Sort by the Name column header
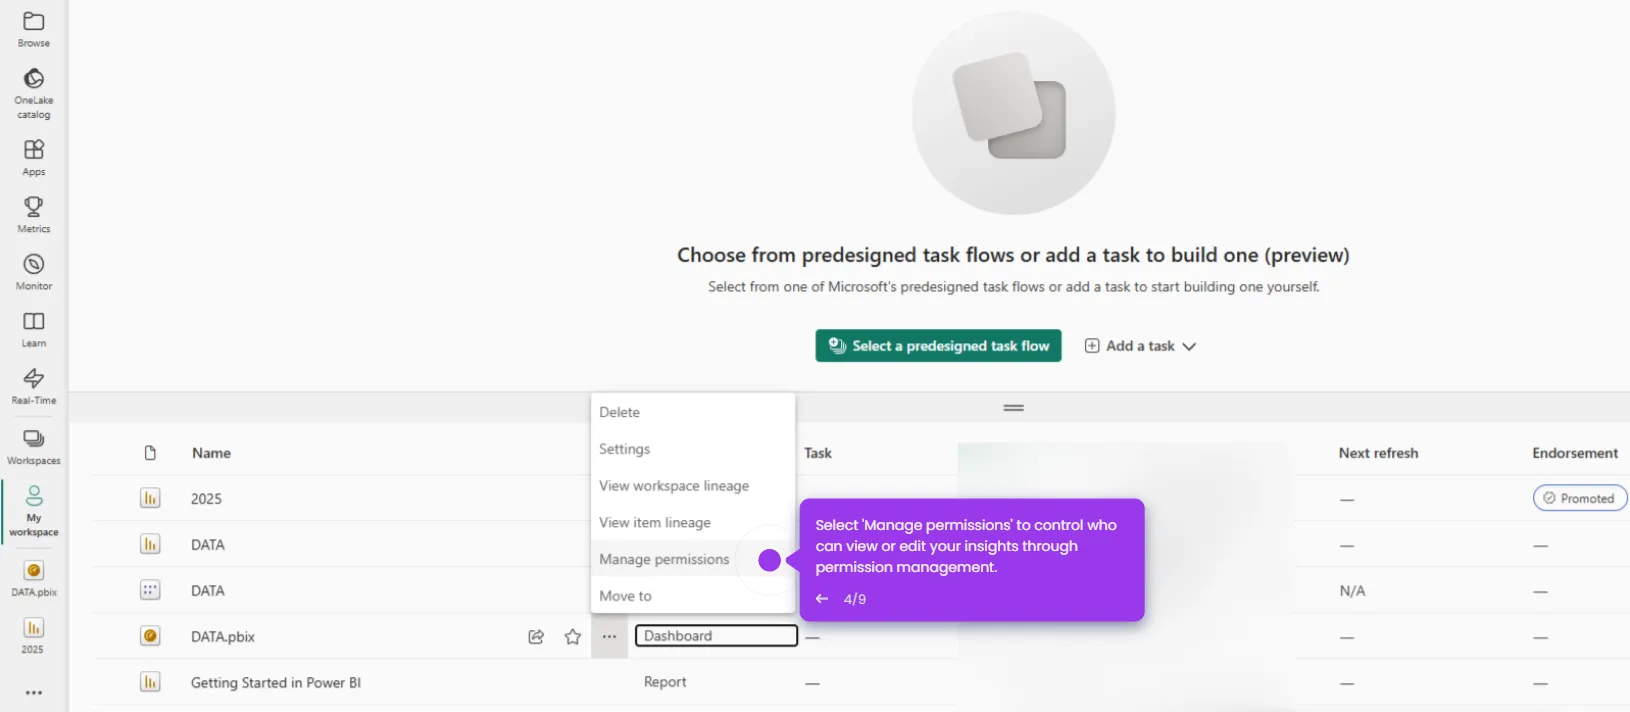The height and width of the screenshot is (712, 1630). 212,453
